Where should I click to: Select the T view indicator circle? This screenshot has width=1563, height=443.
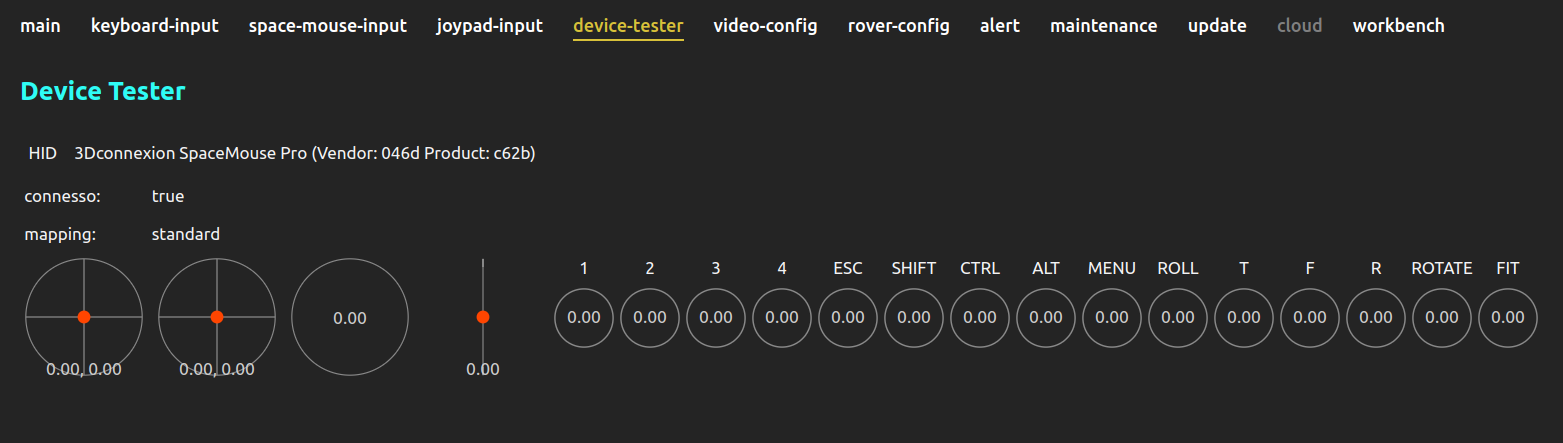1244,317
